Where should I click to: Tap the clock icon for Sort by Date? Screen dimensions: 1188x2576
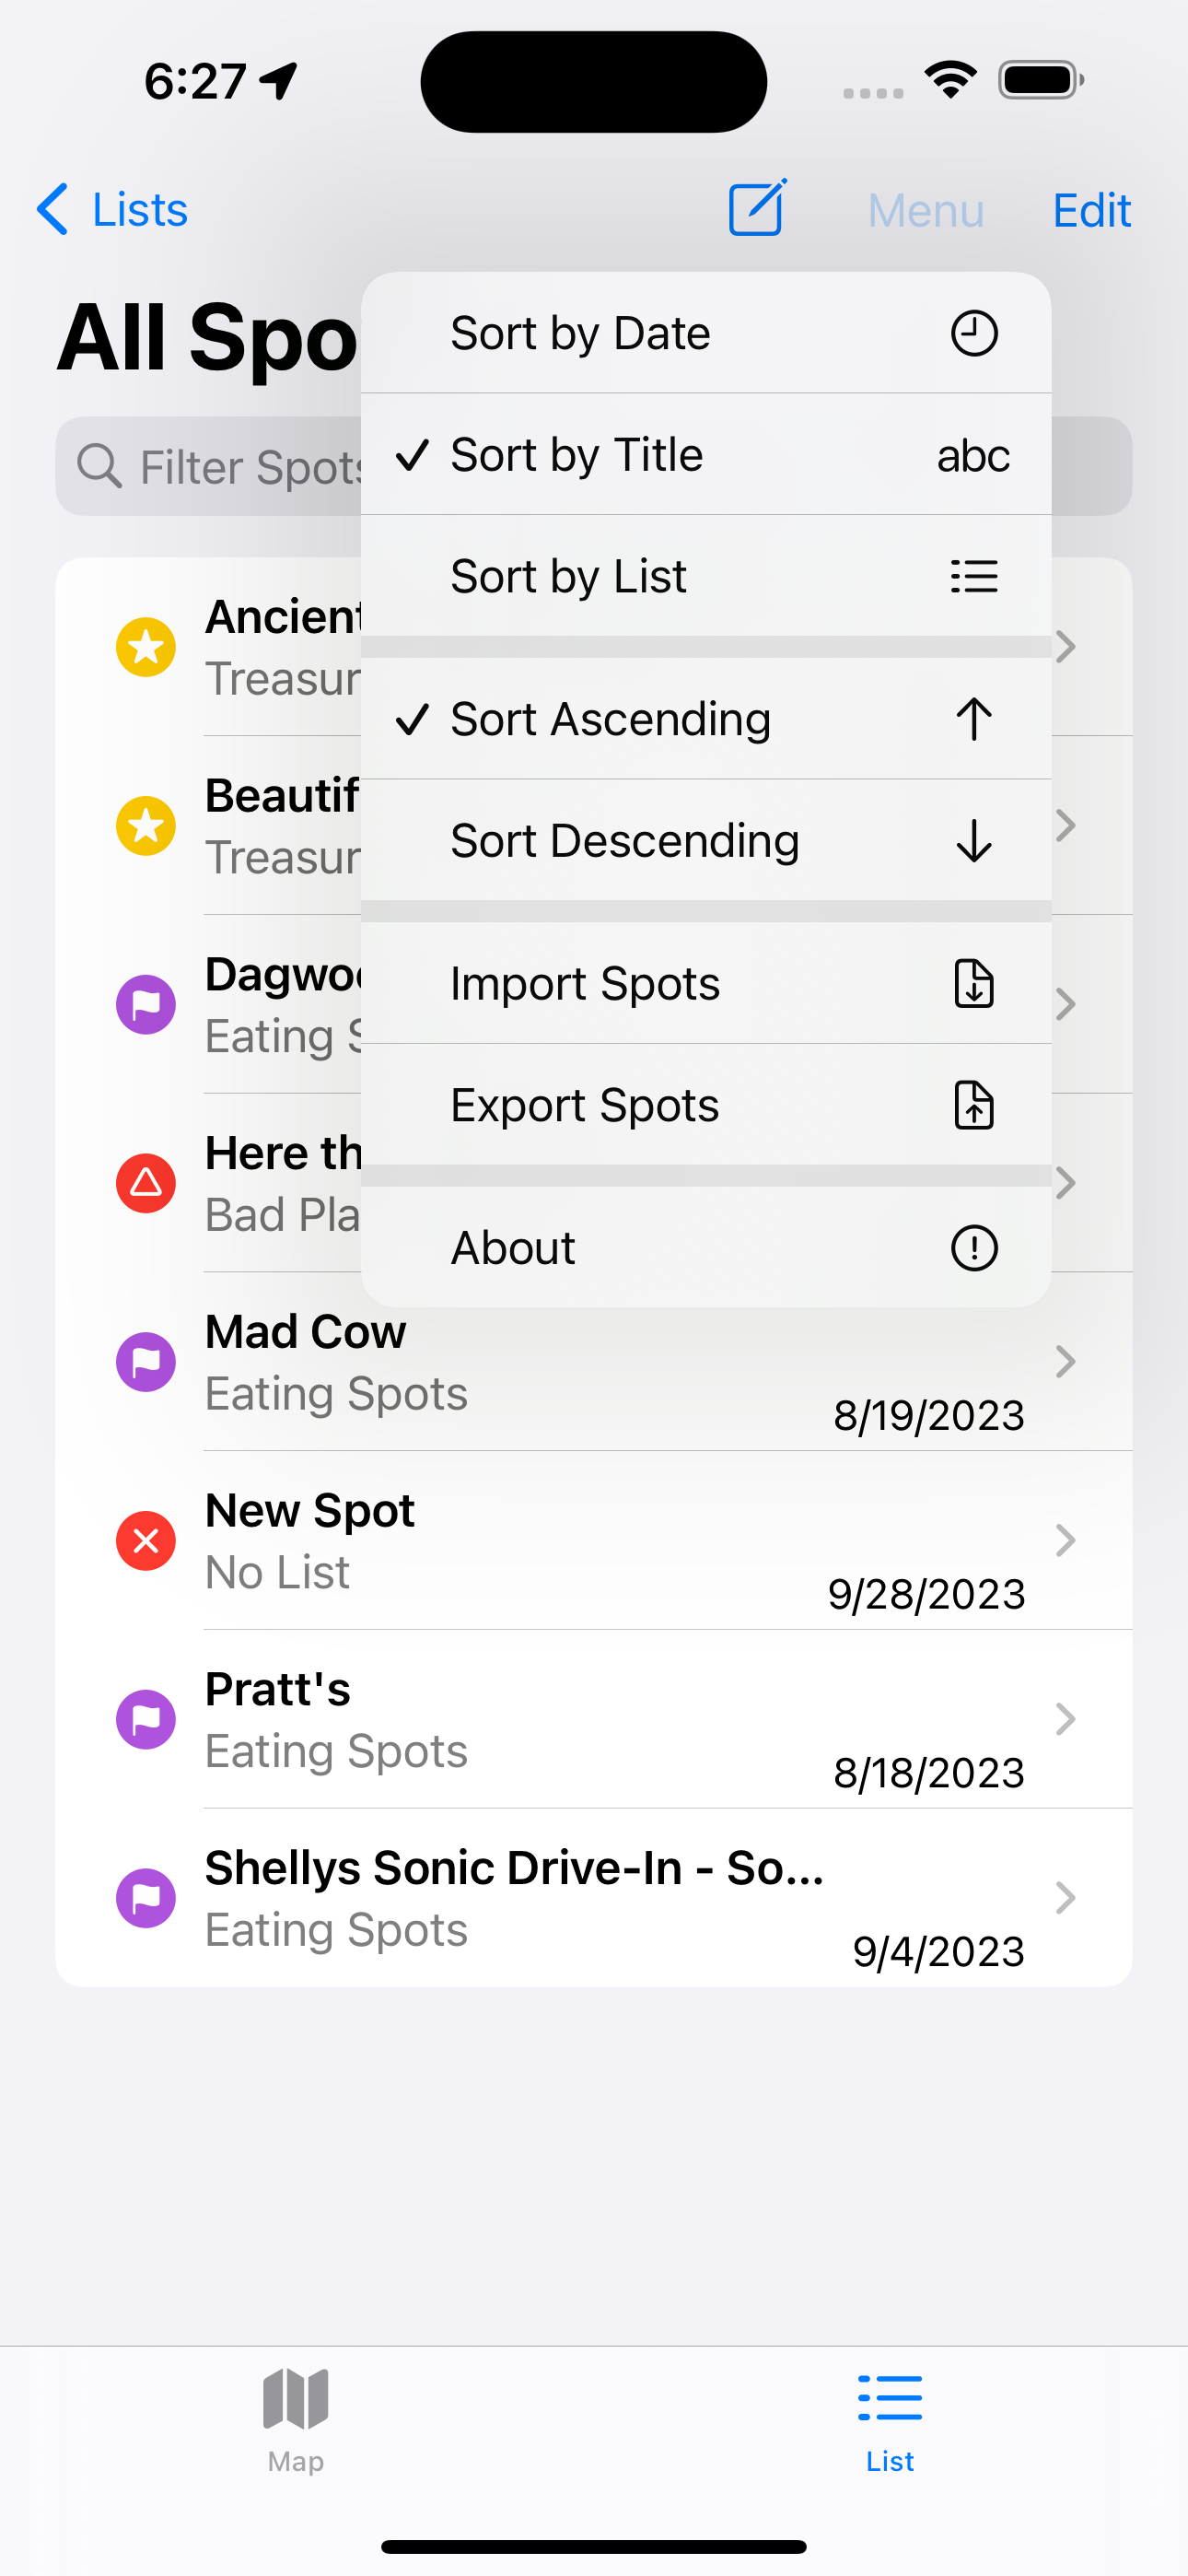(974, 333)
